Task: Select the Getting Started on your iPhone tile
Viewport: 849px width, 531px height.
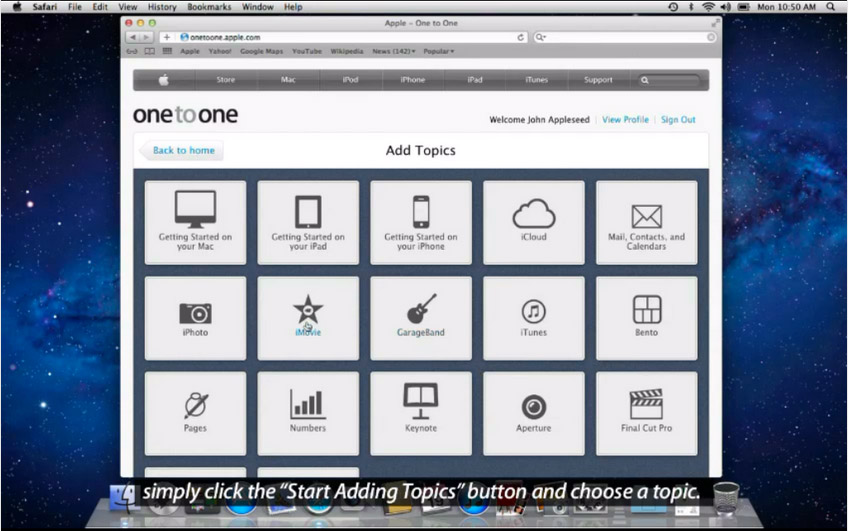Action: pyautogui.click(x=421, y=222)
